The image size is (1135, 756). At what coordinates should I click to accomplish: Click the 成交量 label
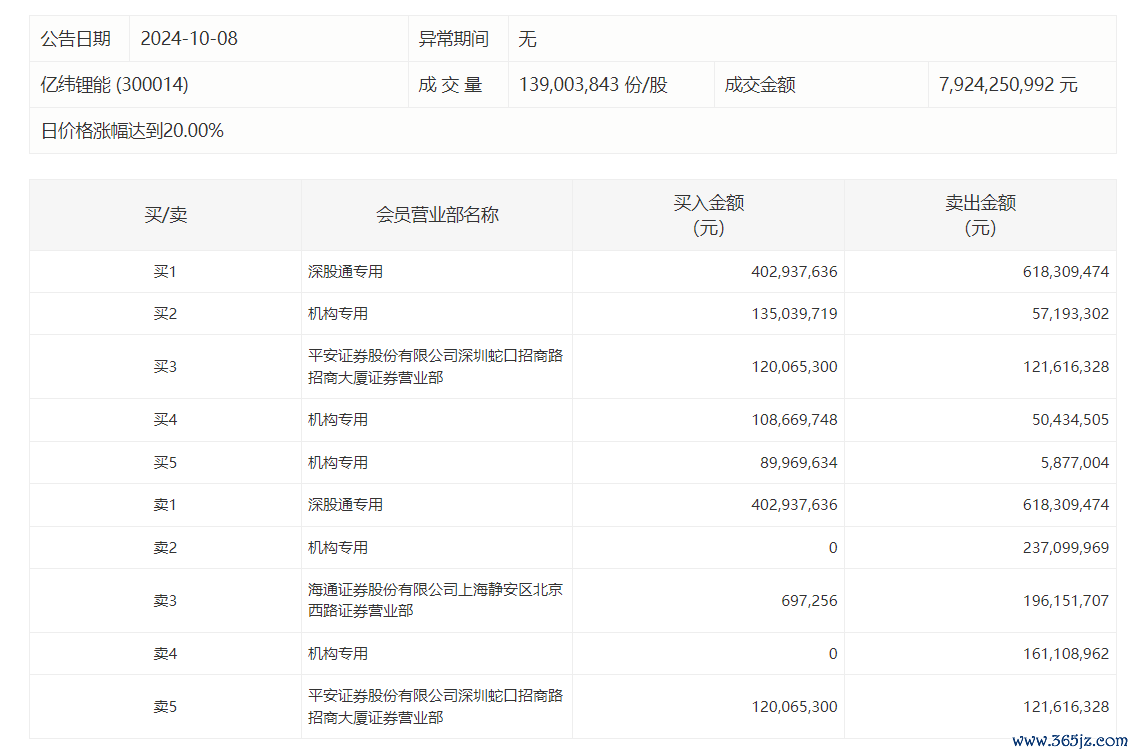tap(450, 85)
